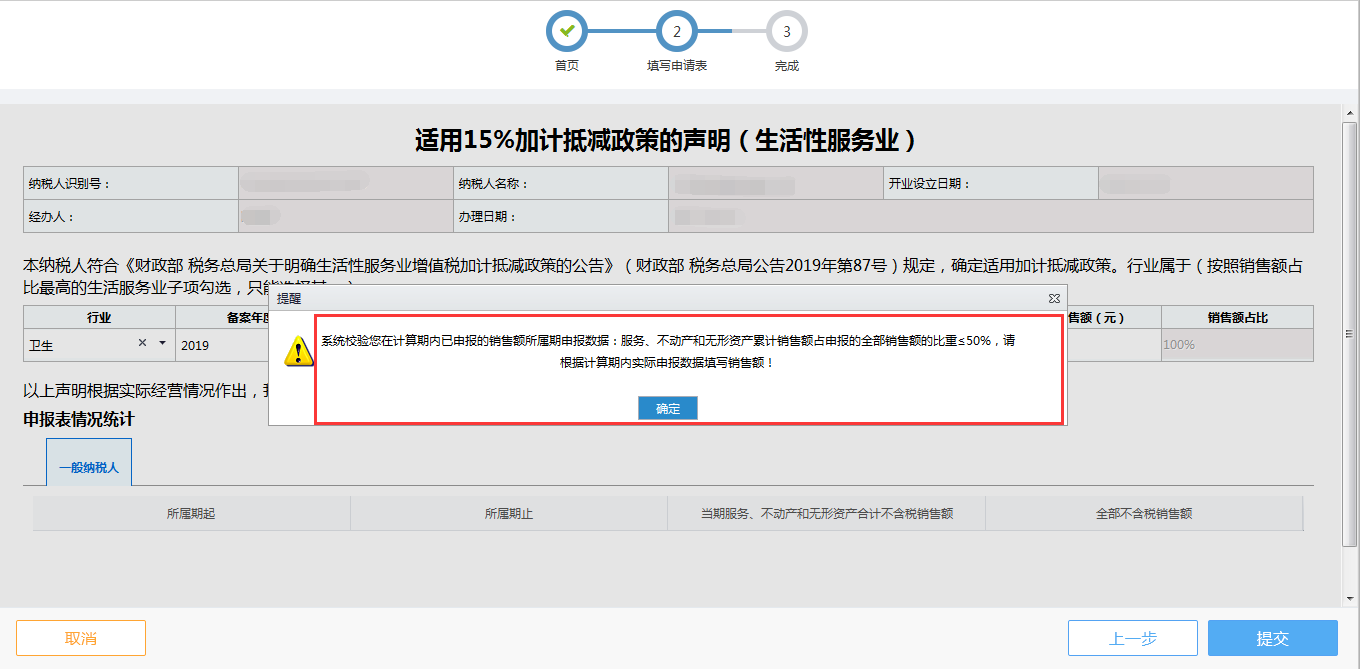Click 上一步 to go back

coord(1133,637)
